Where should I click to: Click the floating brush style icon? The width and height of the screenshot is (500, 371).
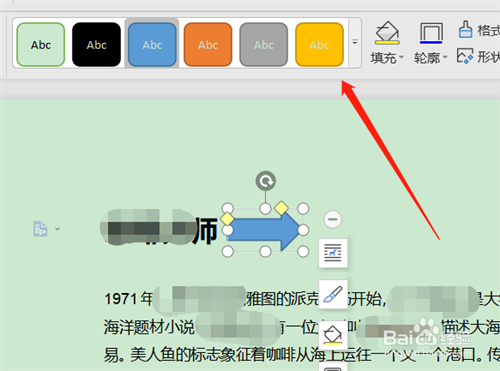pos(333,294)
